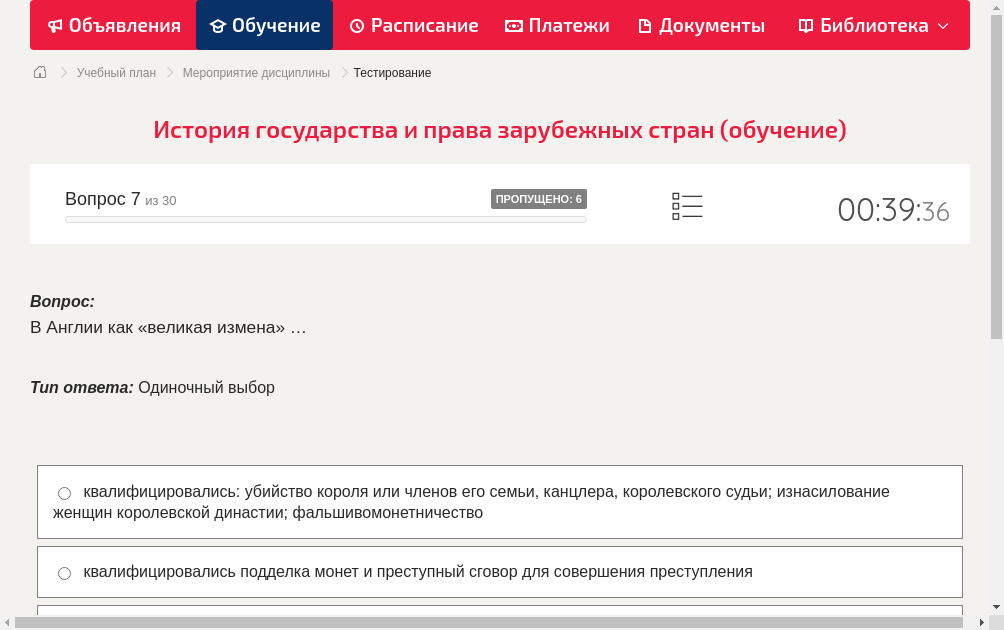Open the home breadcrumb icon

click(39, 72)
